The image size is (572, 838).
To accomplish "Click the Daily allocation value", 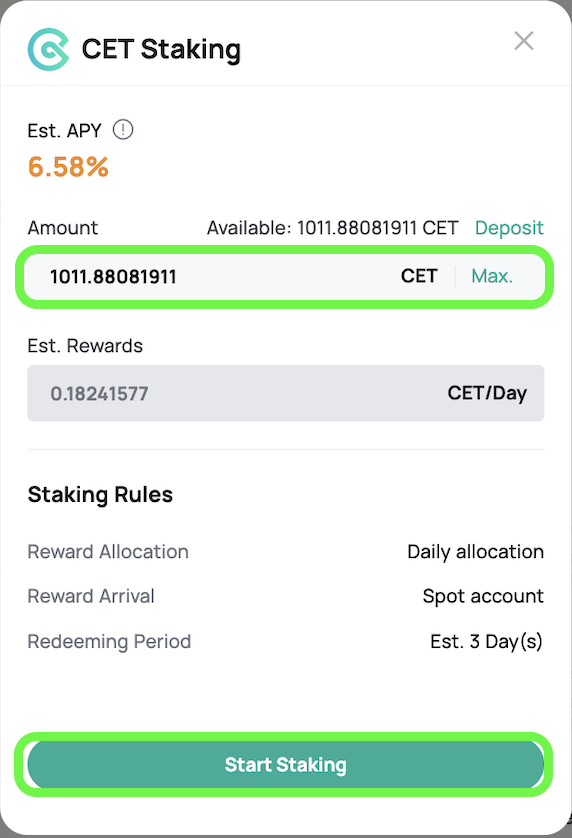I will point(475,552).
